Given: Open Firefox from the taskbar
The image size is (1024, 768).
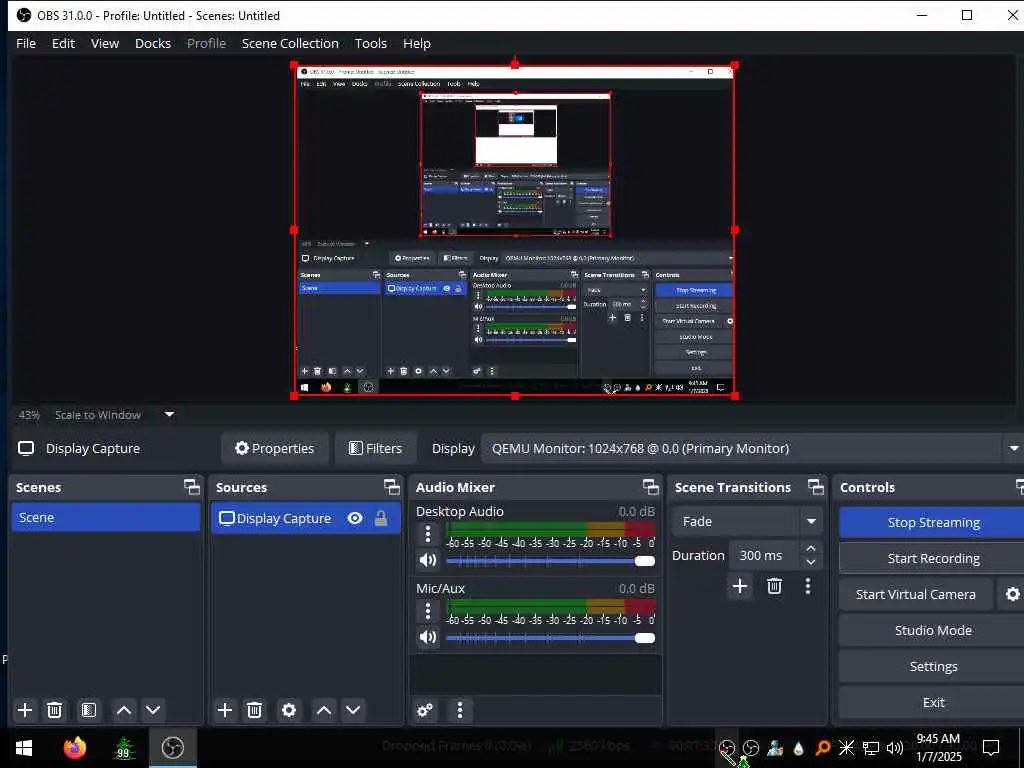Looking at the screenshot, I should (75, 748).
